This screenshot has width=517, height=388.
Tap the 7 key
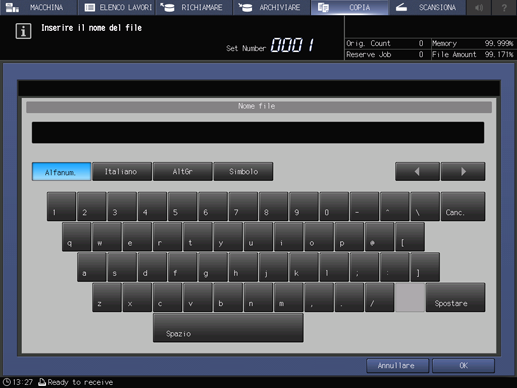(x=243, y=206)
